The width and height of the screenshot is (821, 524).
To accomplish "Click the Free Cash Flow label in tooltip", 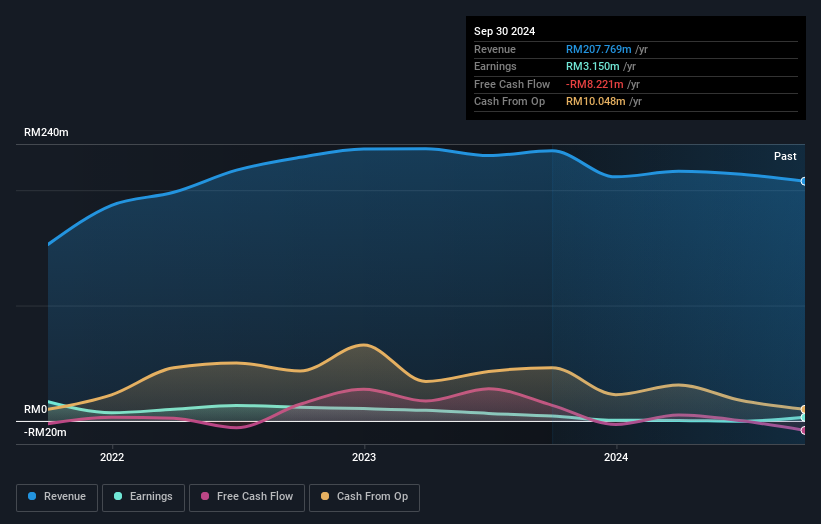I will point(512,84).
